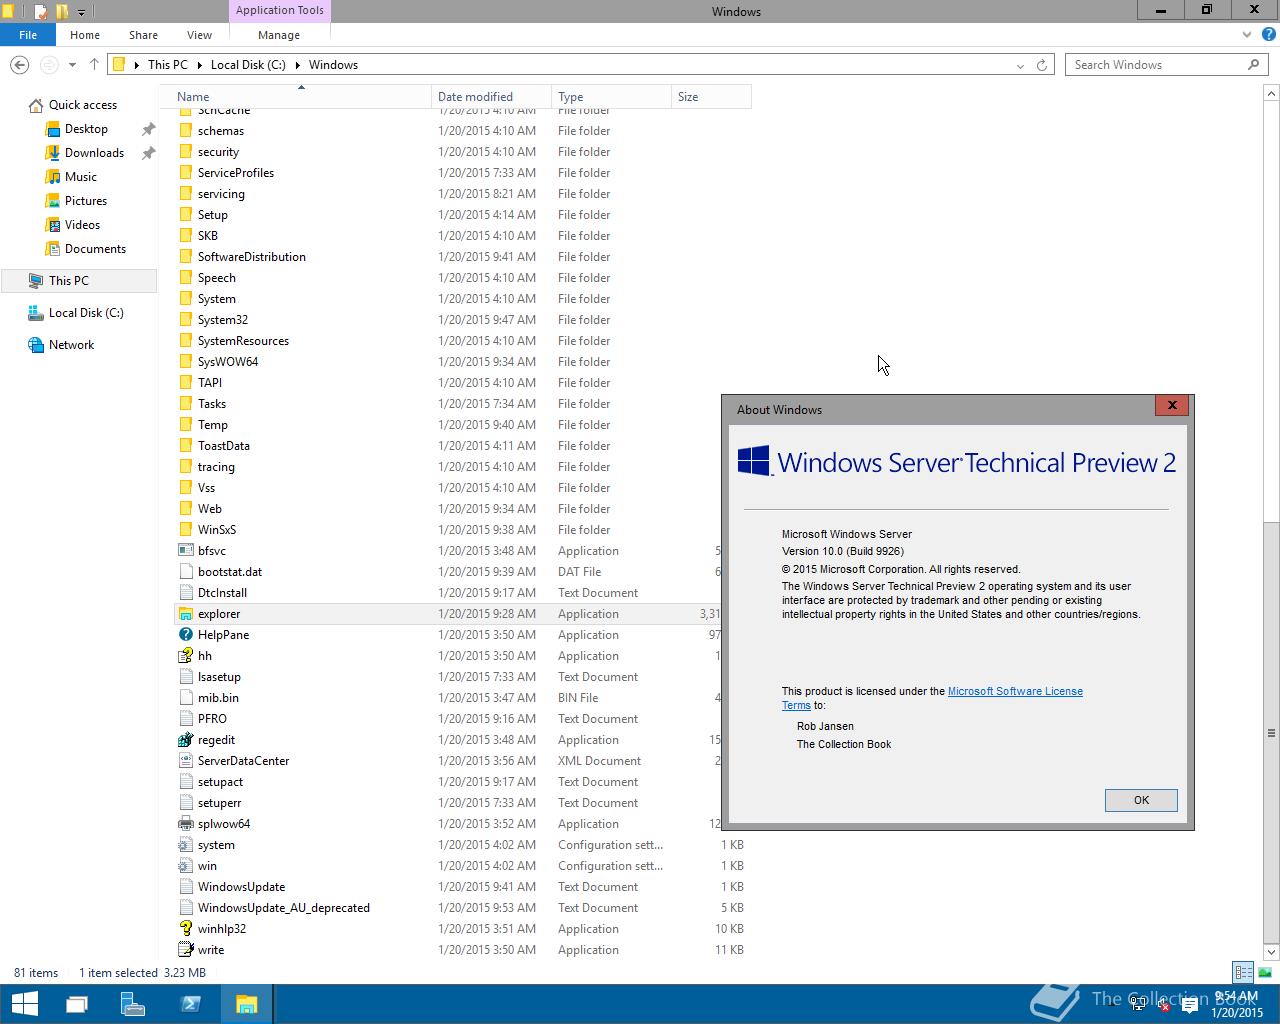Image resolution: width=1280 pixels, height=1024 pixels.
Task: Sort by Size column header
Action: pos(711,97)
